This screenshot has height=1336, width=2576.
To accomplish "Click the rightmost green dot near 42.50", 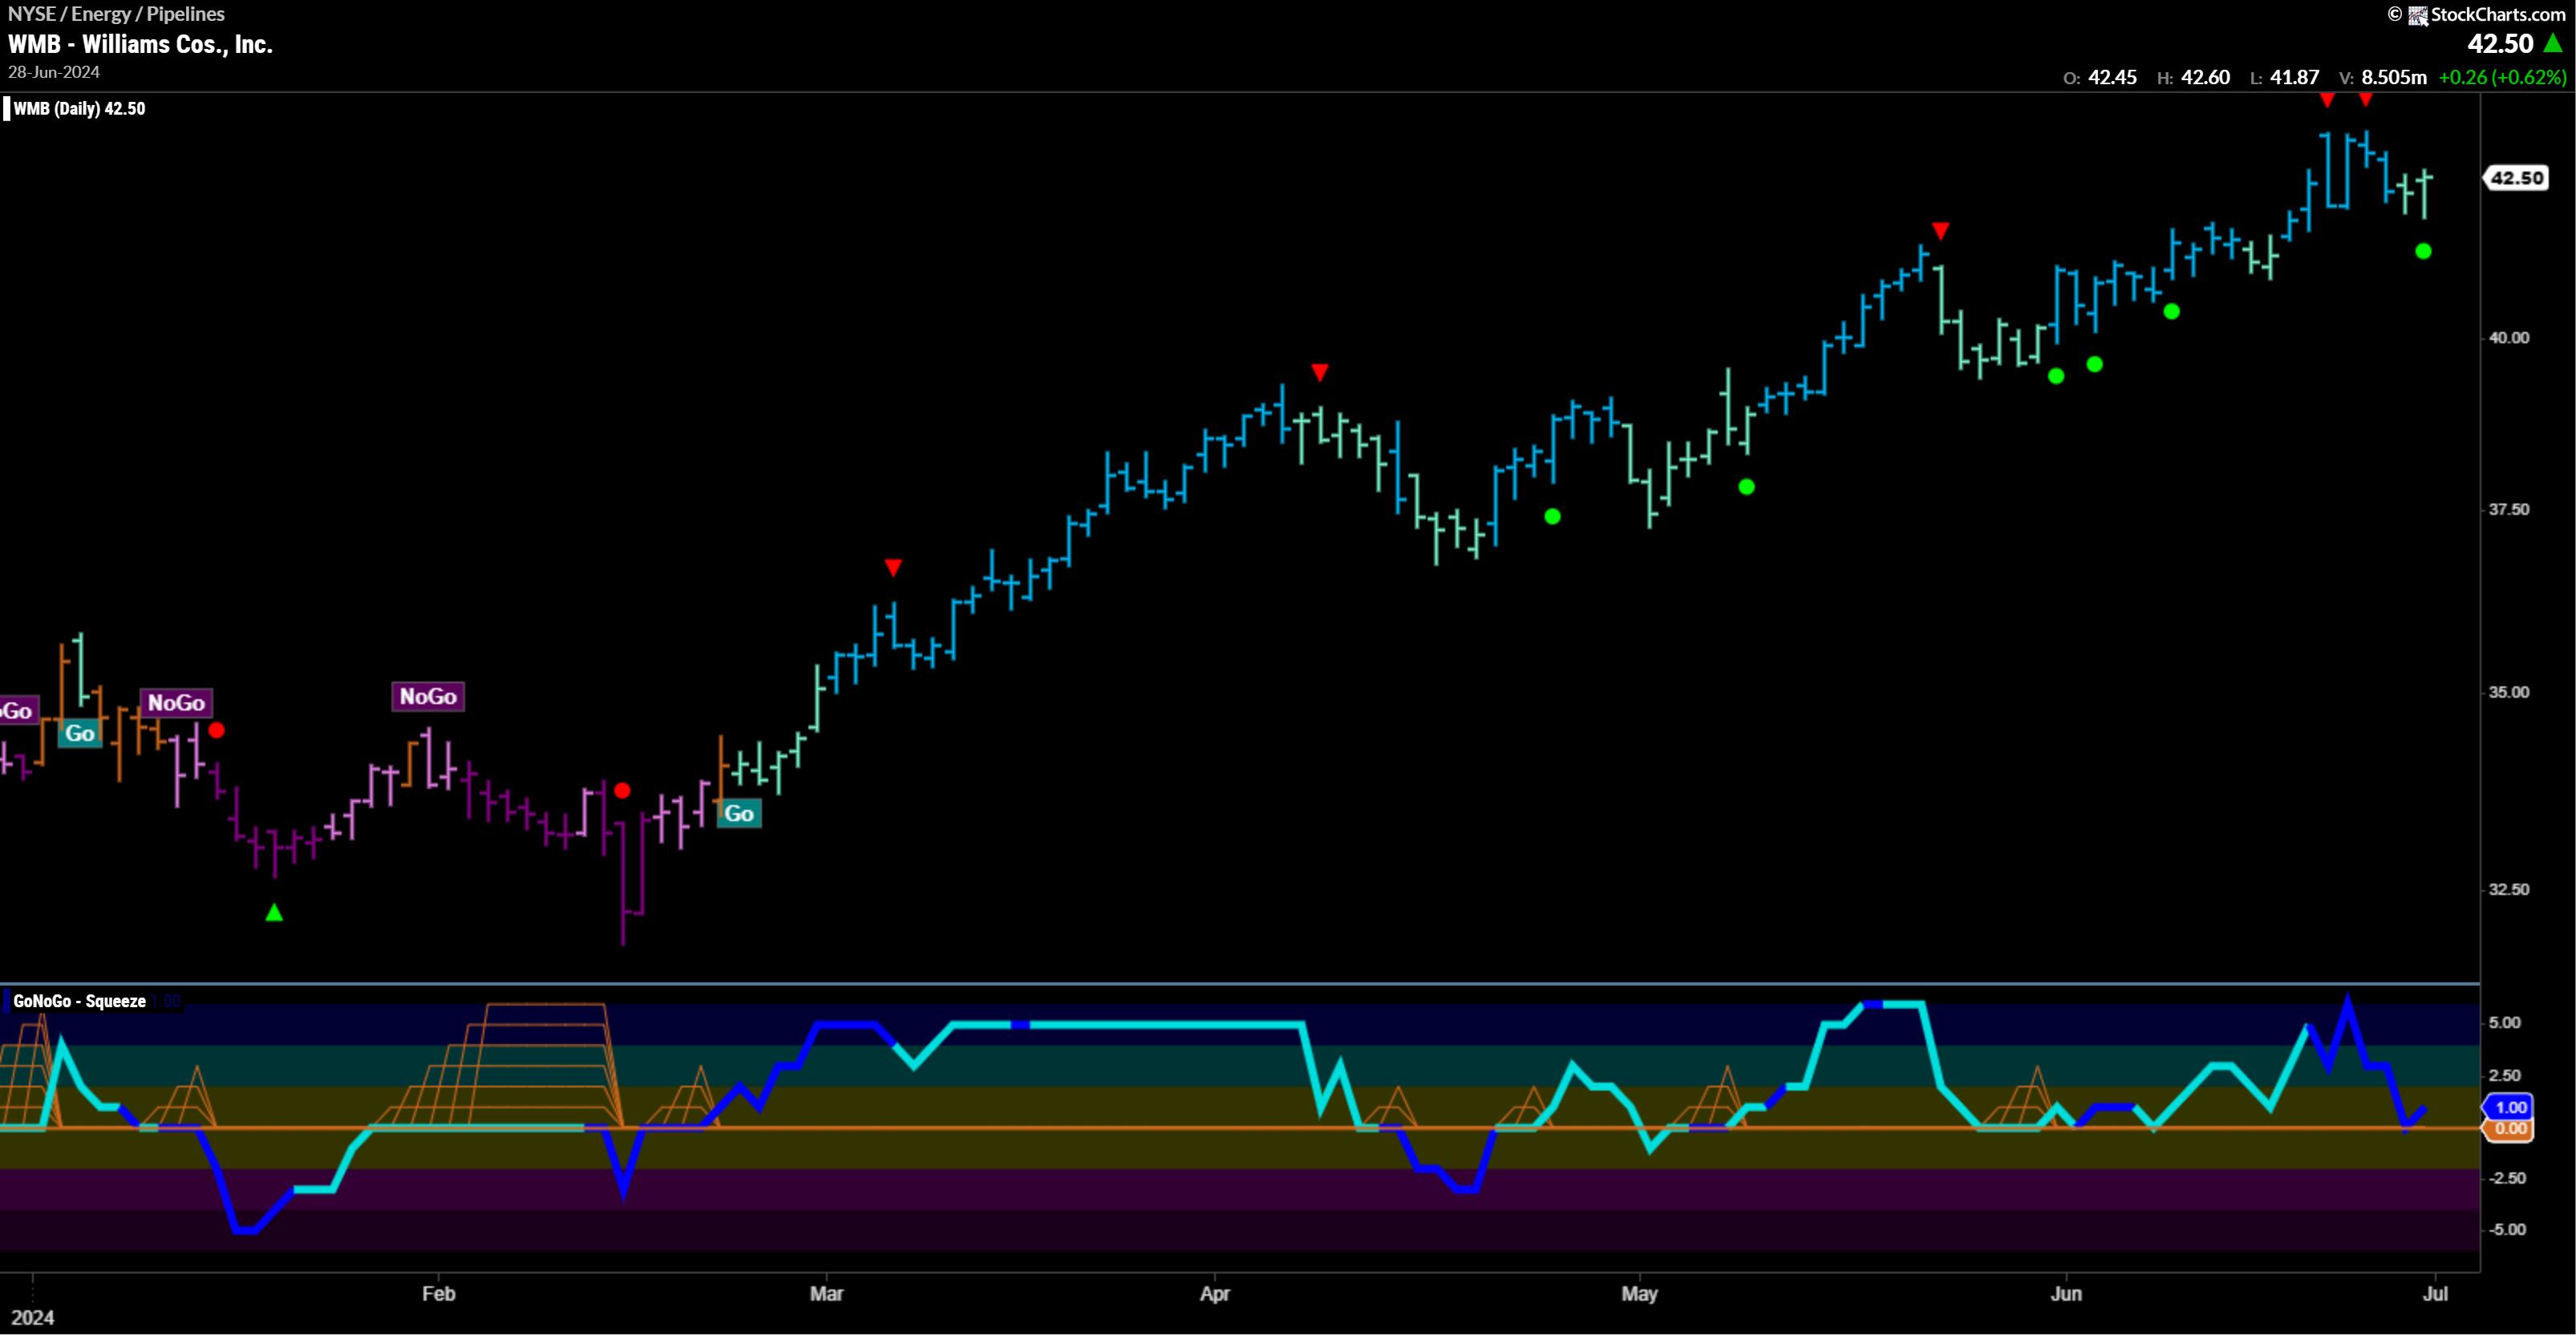I will [2423, 251].
